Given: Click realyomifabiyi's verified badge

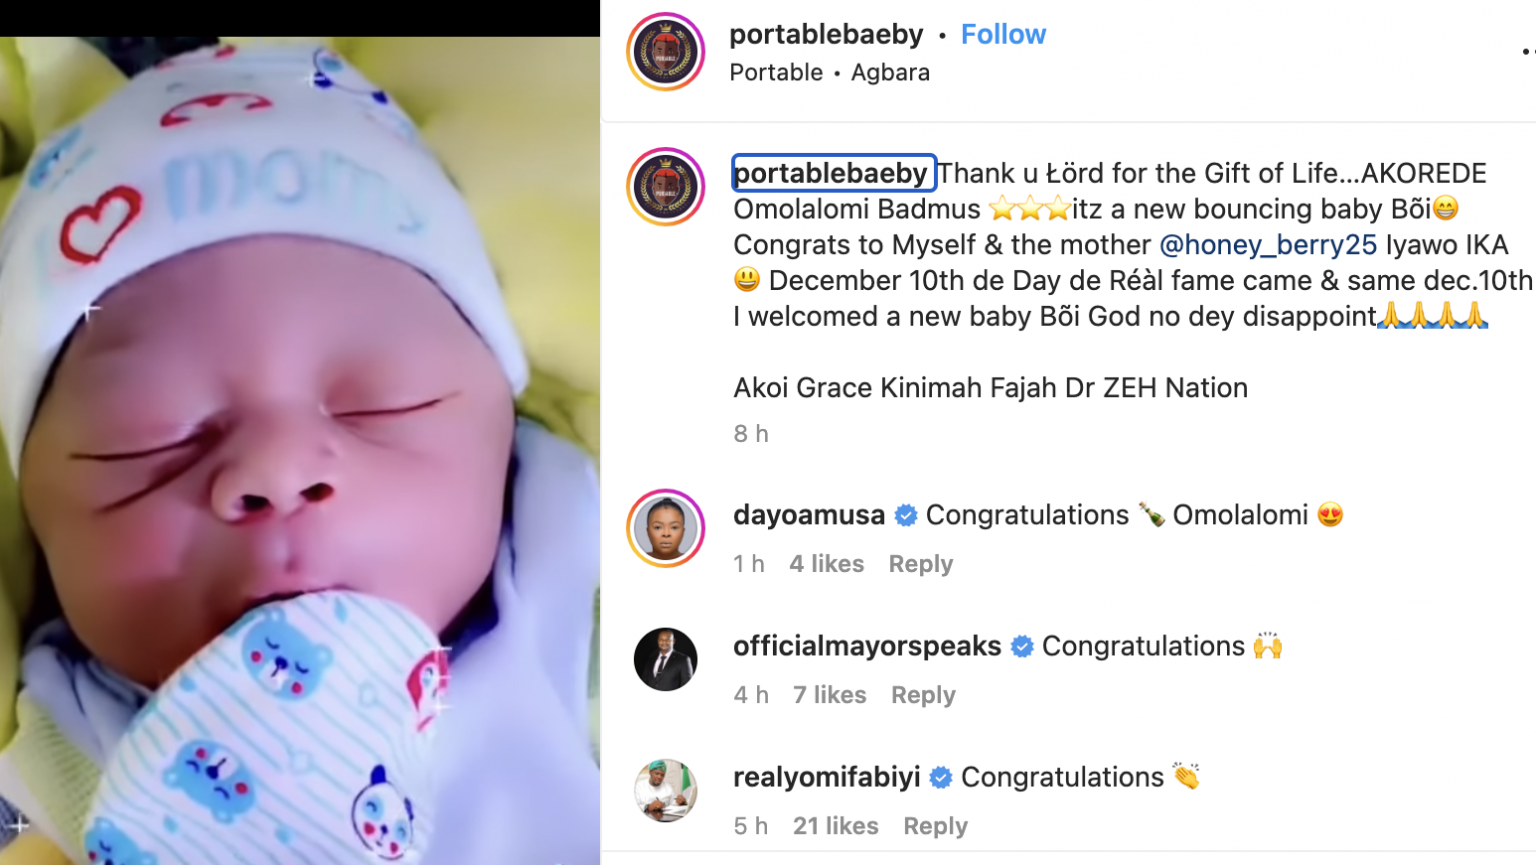Looking at the screenshot, I should [941, 778].
